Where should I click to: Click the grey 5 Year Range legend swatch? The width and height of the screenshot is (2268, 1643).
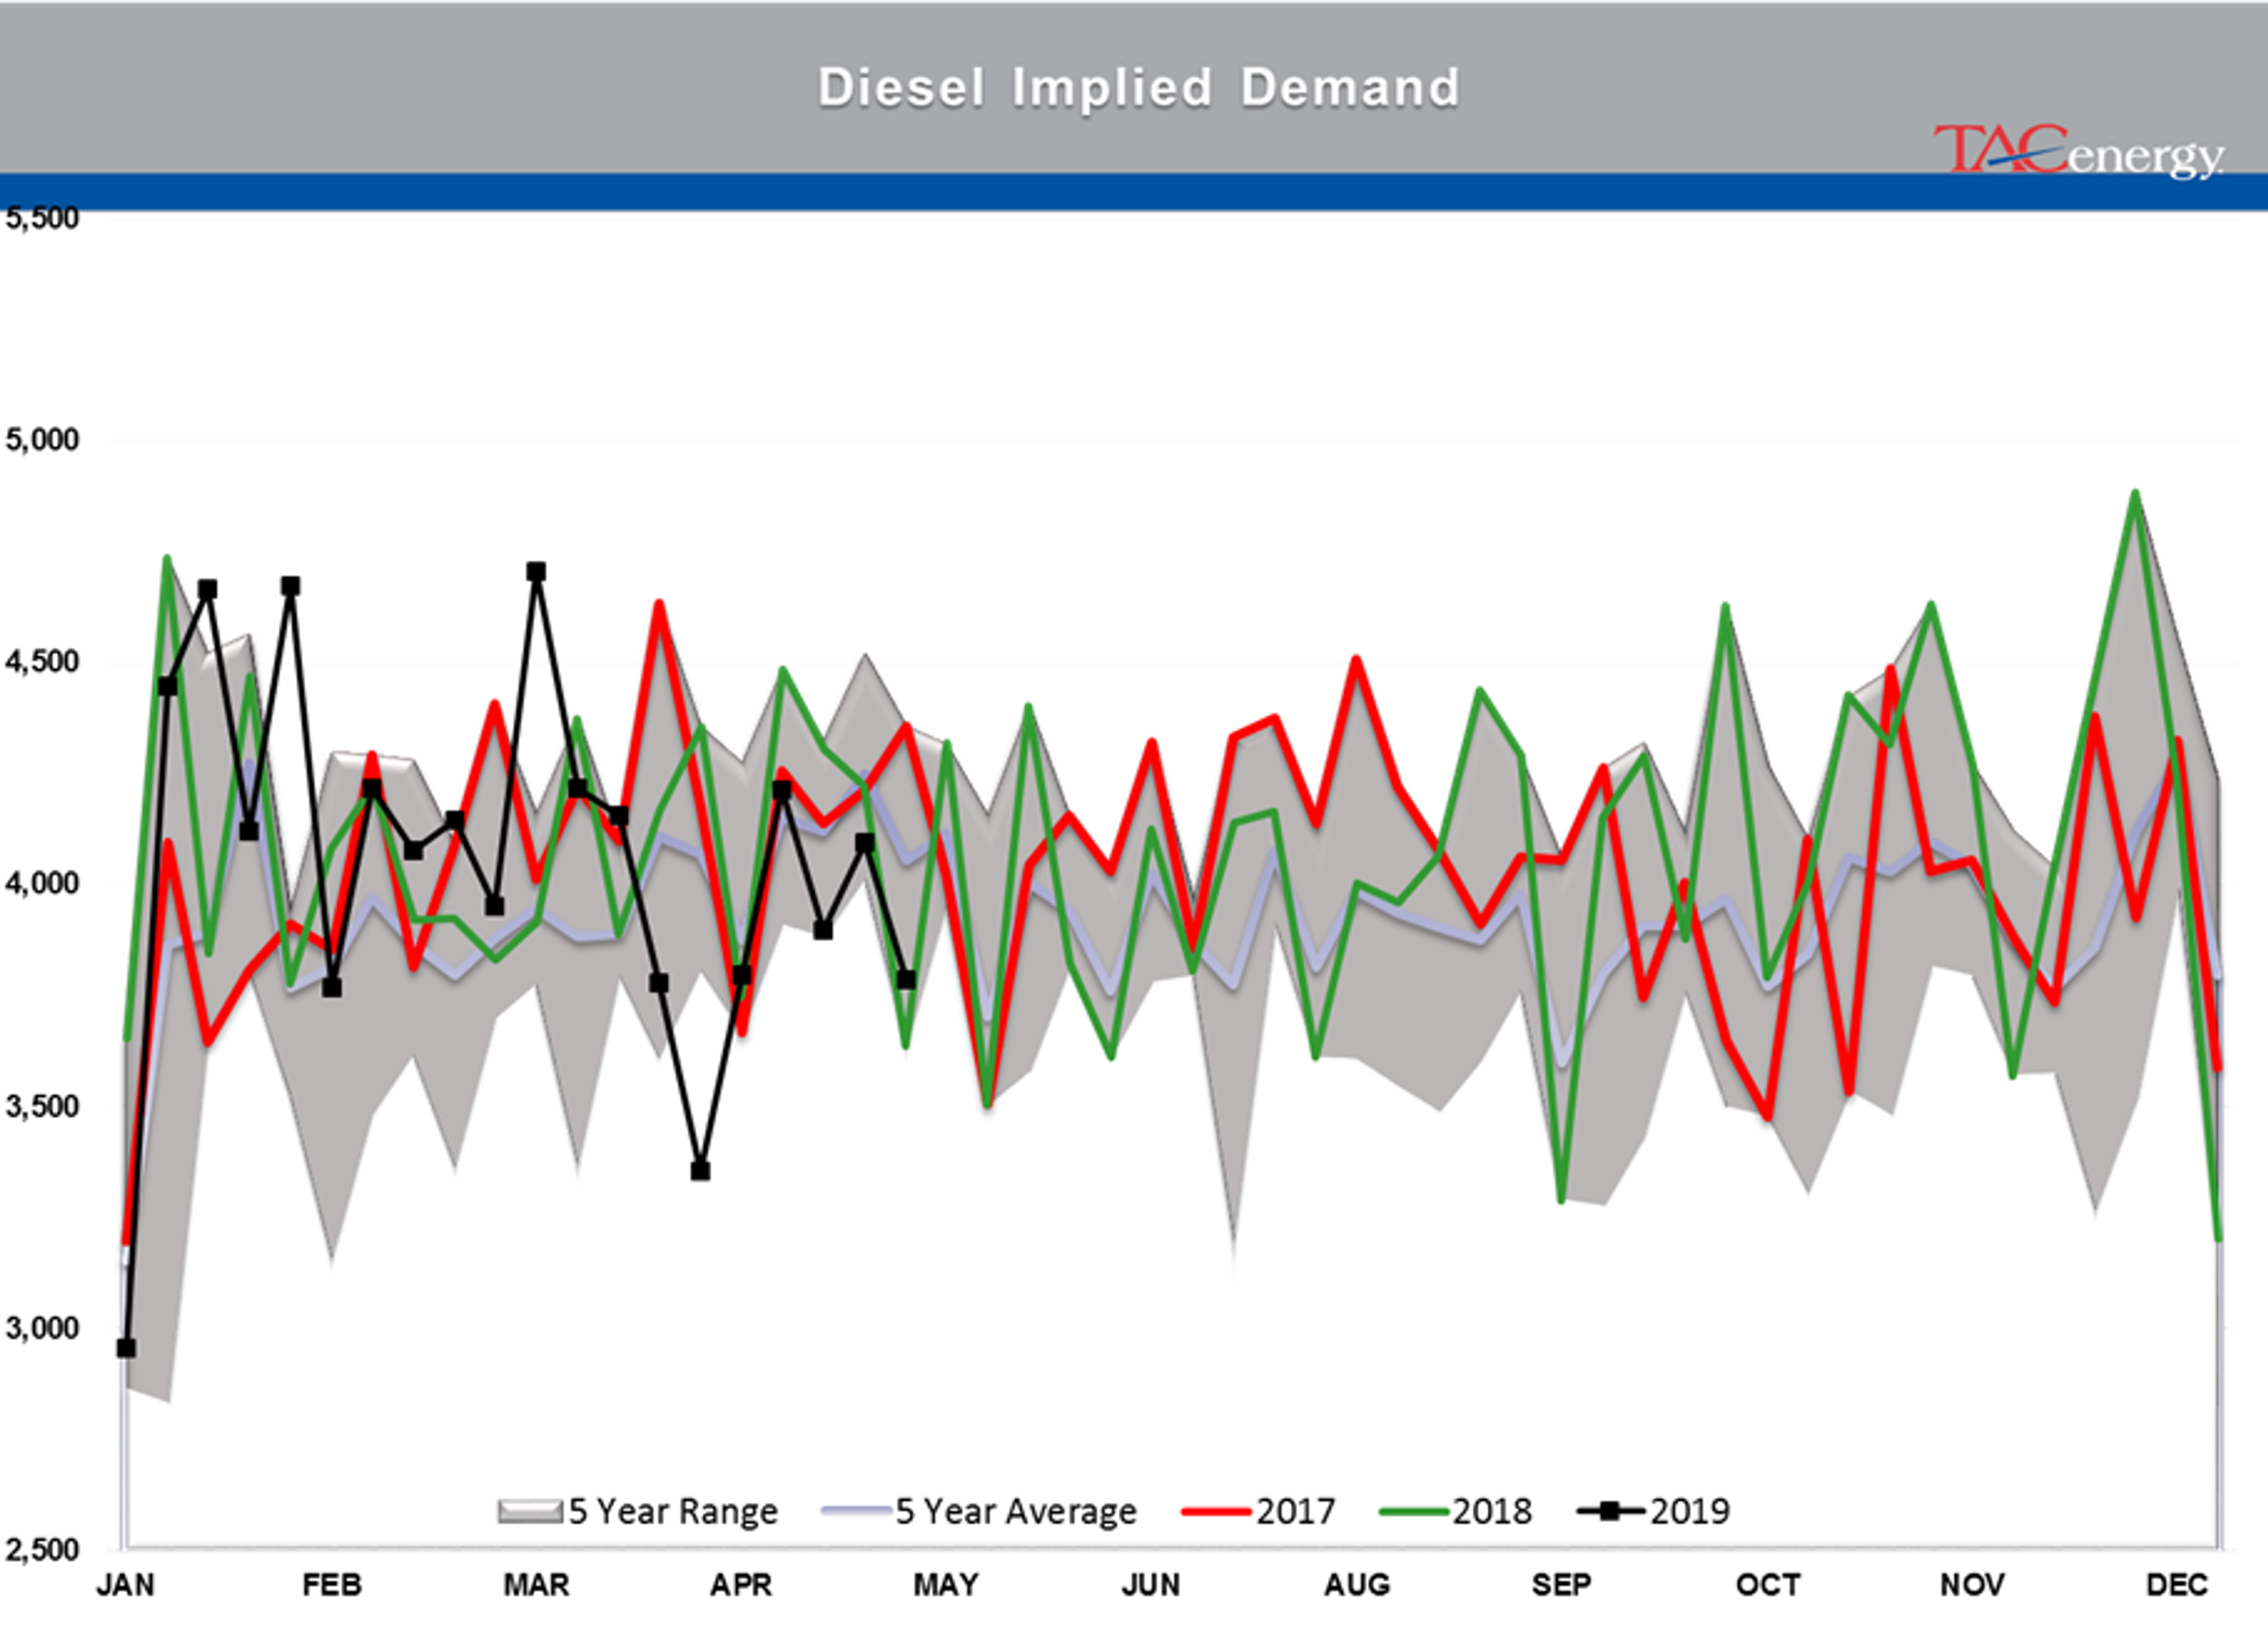pyautogui.click(x=530, y=1511)
